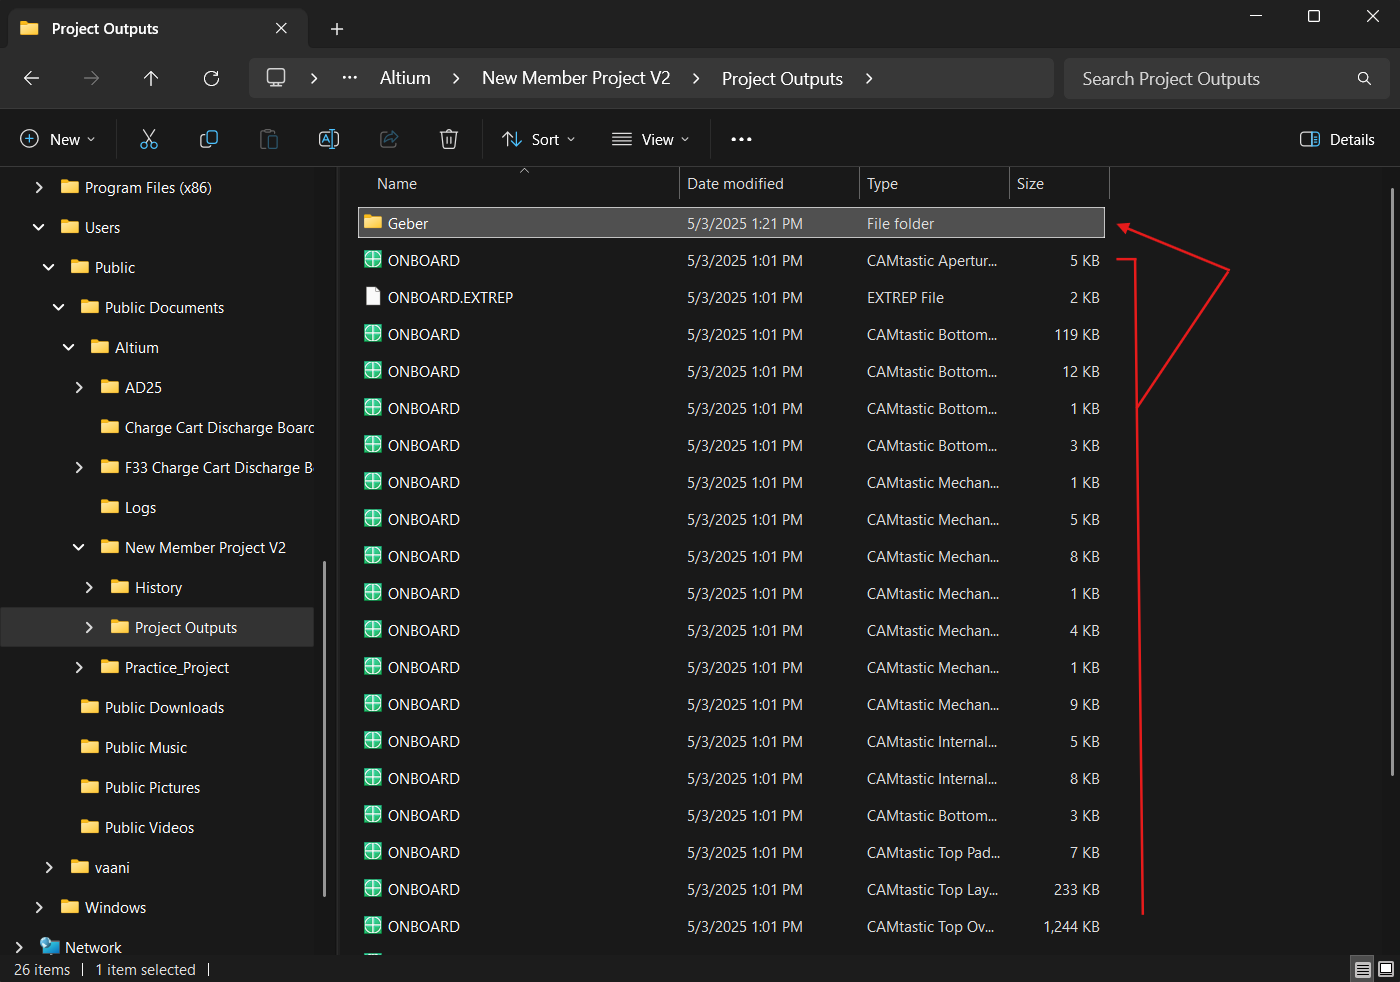Expand Program Files (x86) tree node
The image size is (1400, 982).
(x=39, y=187)
